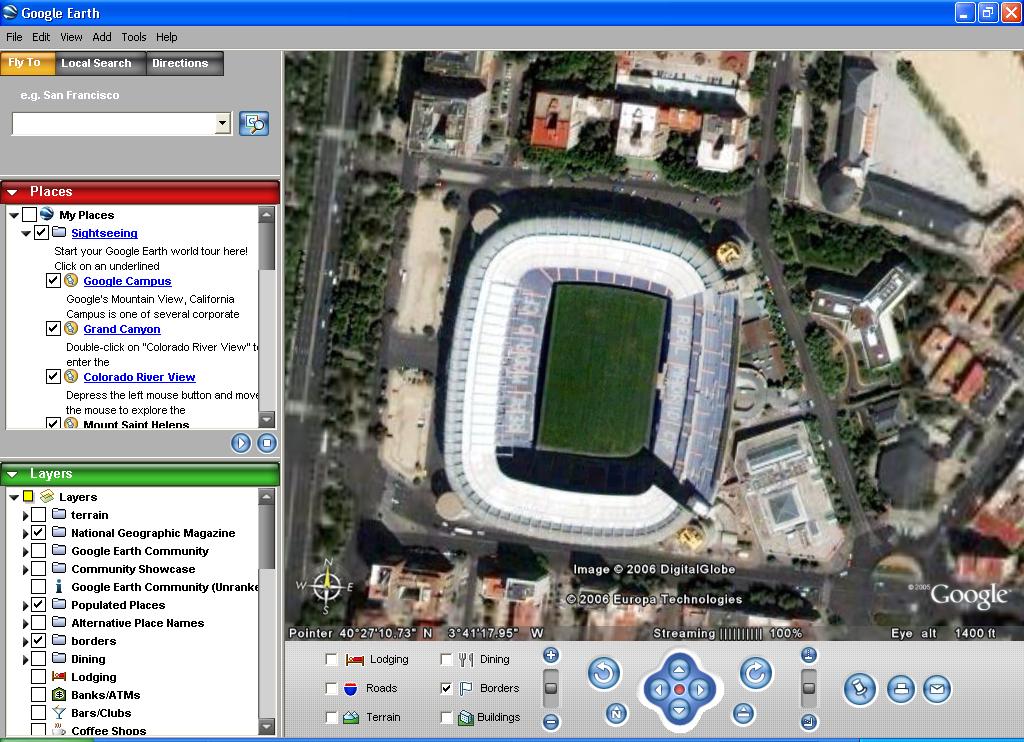This screenshot has height=742, width=1024.
Task: Reset north with the N button
Action: point(616,714)
